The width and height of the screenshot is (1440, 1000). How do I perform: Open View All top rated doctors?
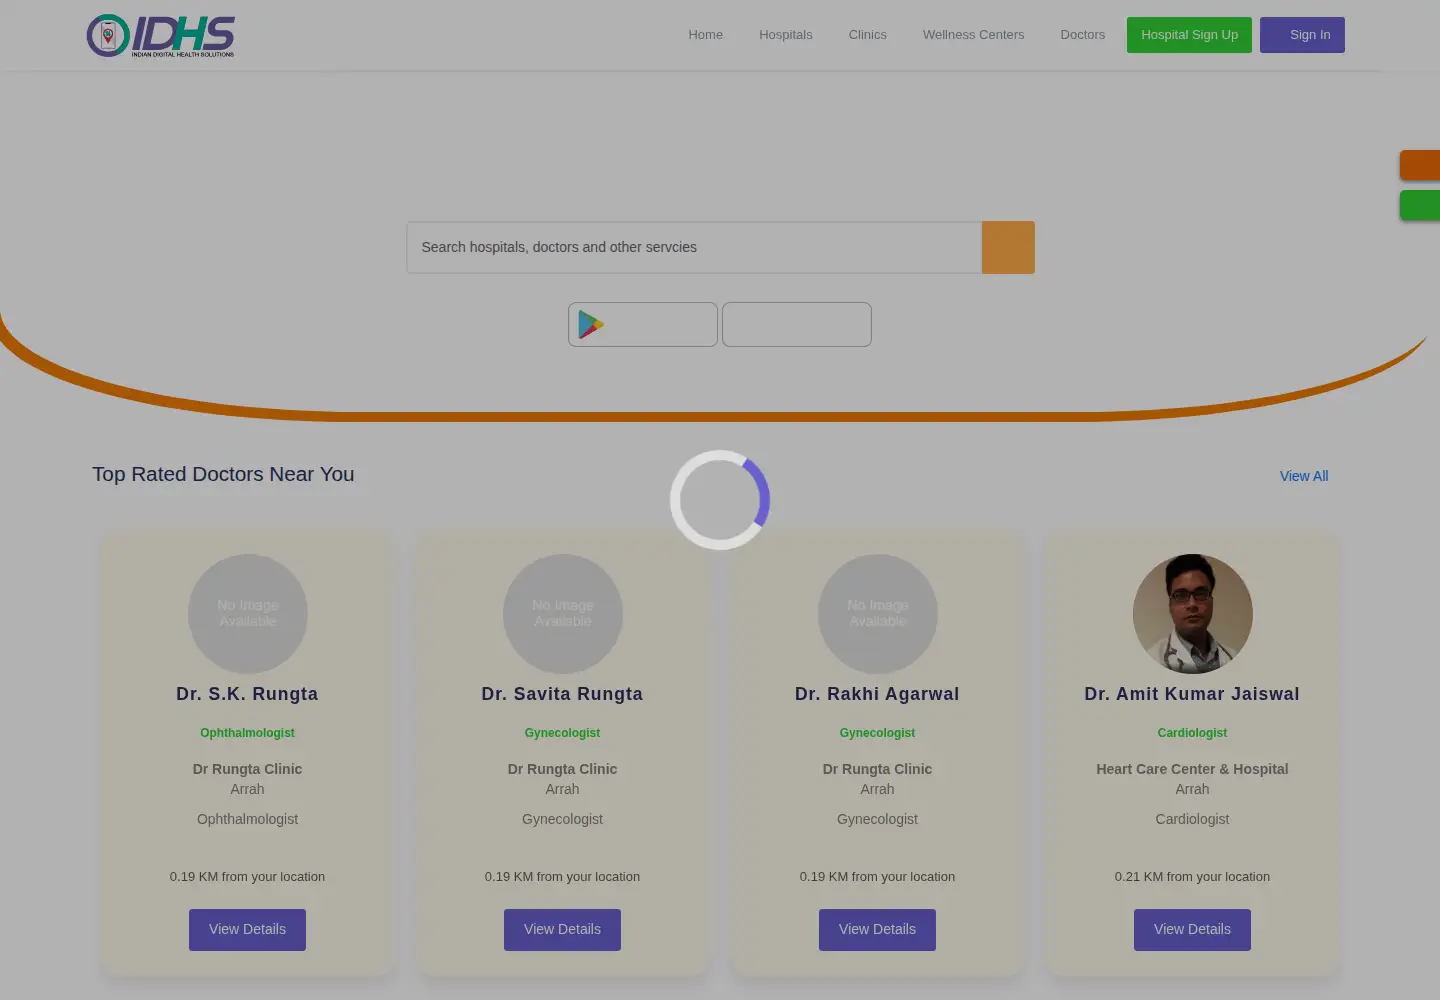1304,476
